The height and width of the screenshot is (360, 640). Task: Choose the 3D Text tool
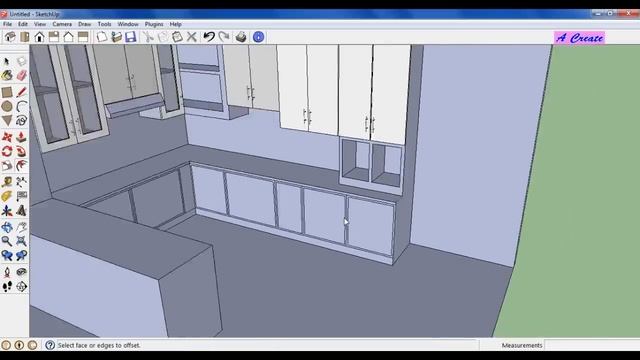click(x=21, y=211)
